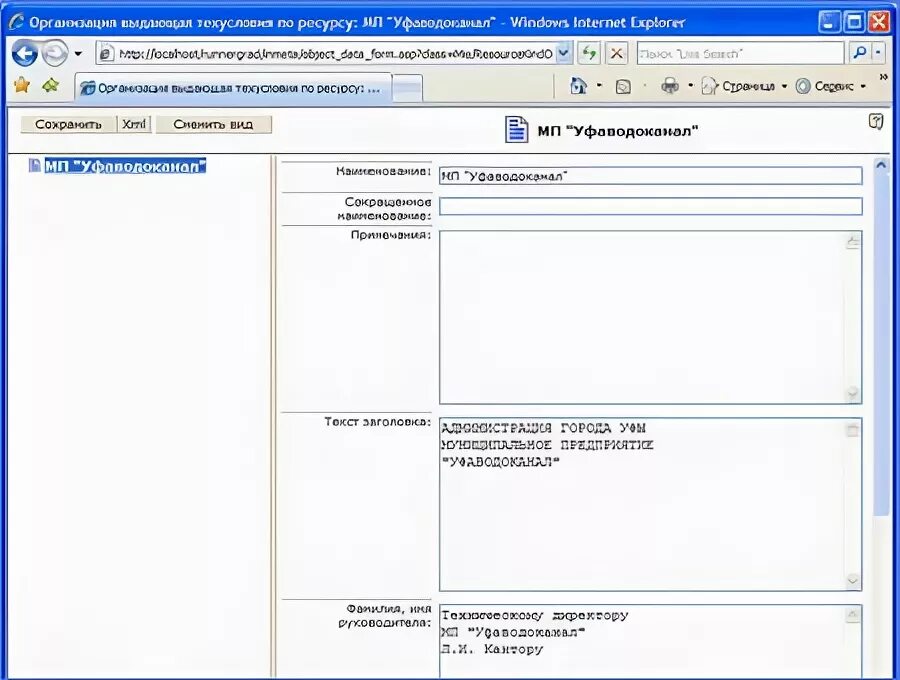Viewport: 900px width, 680px height.
Task: Maximize the Internet Explorer window
Action: click(x=855, y=22)
